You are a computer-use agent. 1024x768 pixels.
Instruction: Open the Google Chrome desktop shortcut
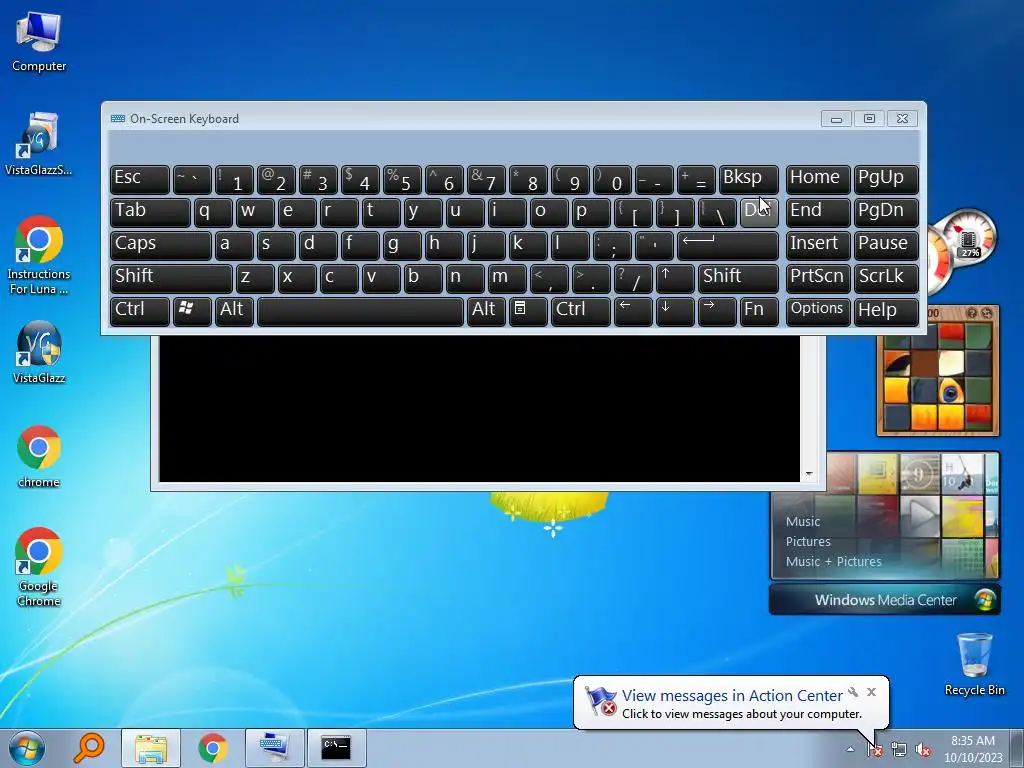coord(39,567)
